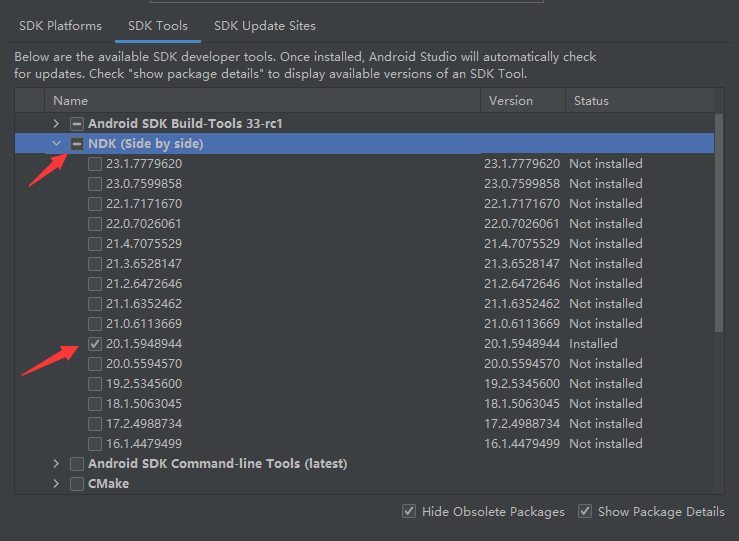Viewport: 739px width, 541px height.
Task: Select the CMake row label
Action: pos(108,484)
